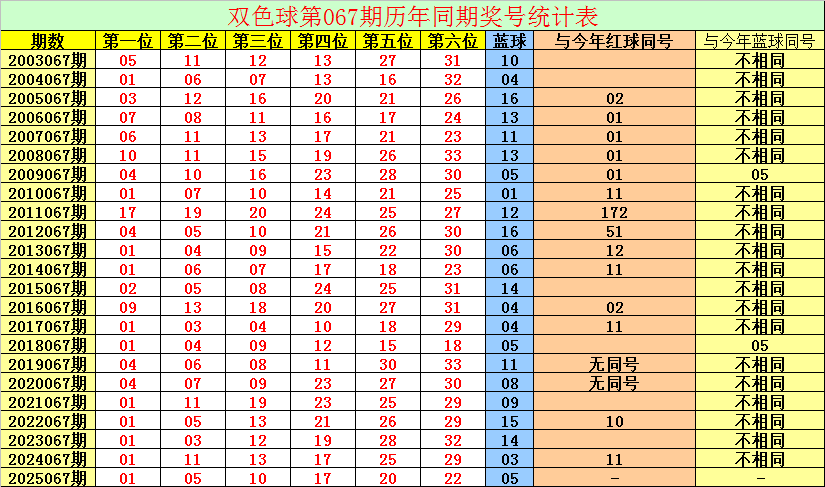Click the 2021067期 row label
The width and height of the screenshot is (825, 487).
47,402
